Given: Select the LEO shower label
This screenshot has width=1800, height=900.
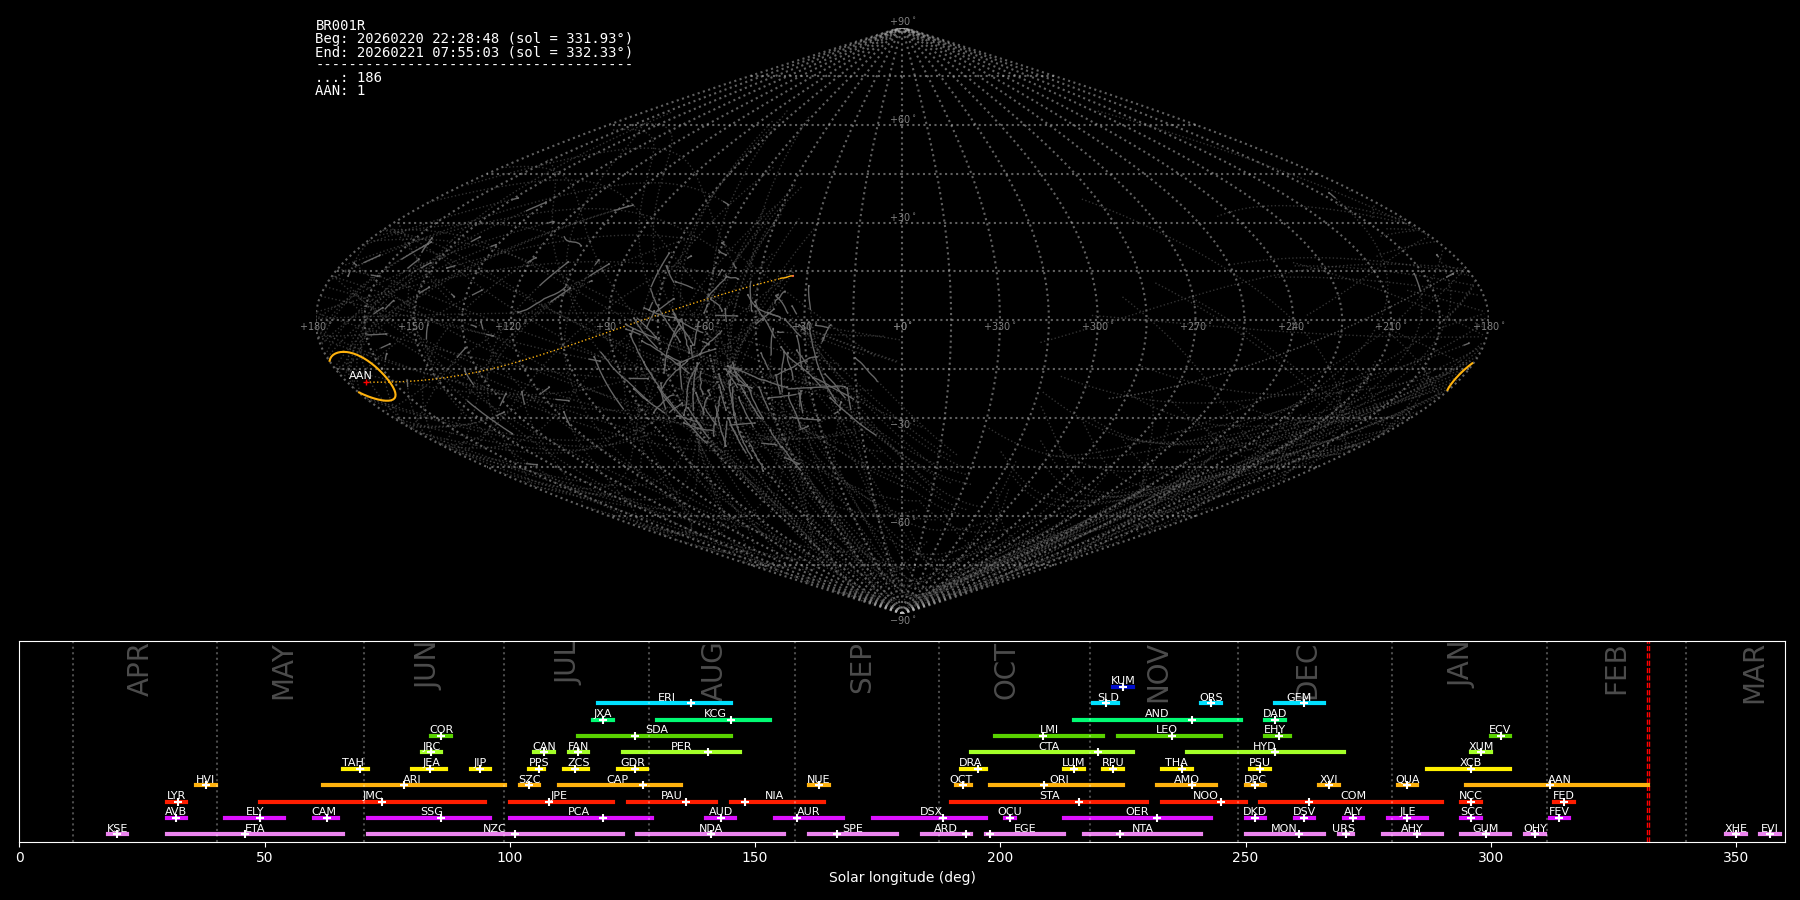Looking at the screenshot, I should 1167,730.
